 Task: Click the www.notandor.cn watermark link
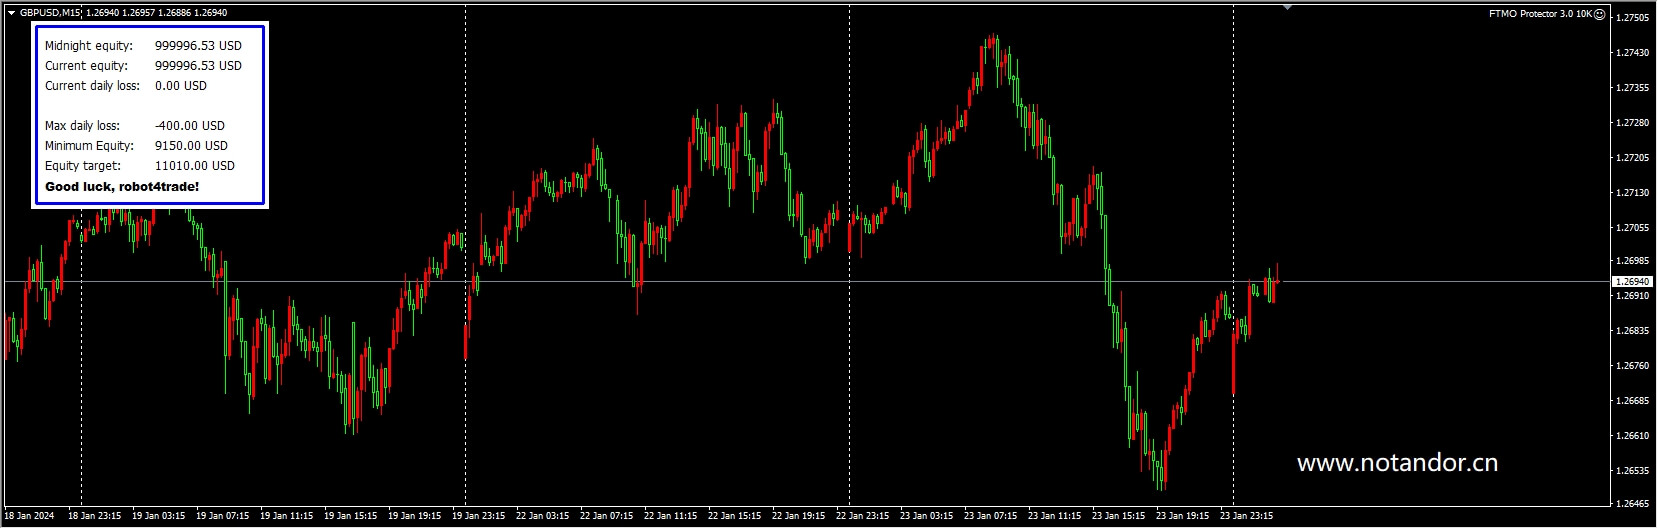point(1396,463)
